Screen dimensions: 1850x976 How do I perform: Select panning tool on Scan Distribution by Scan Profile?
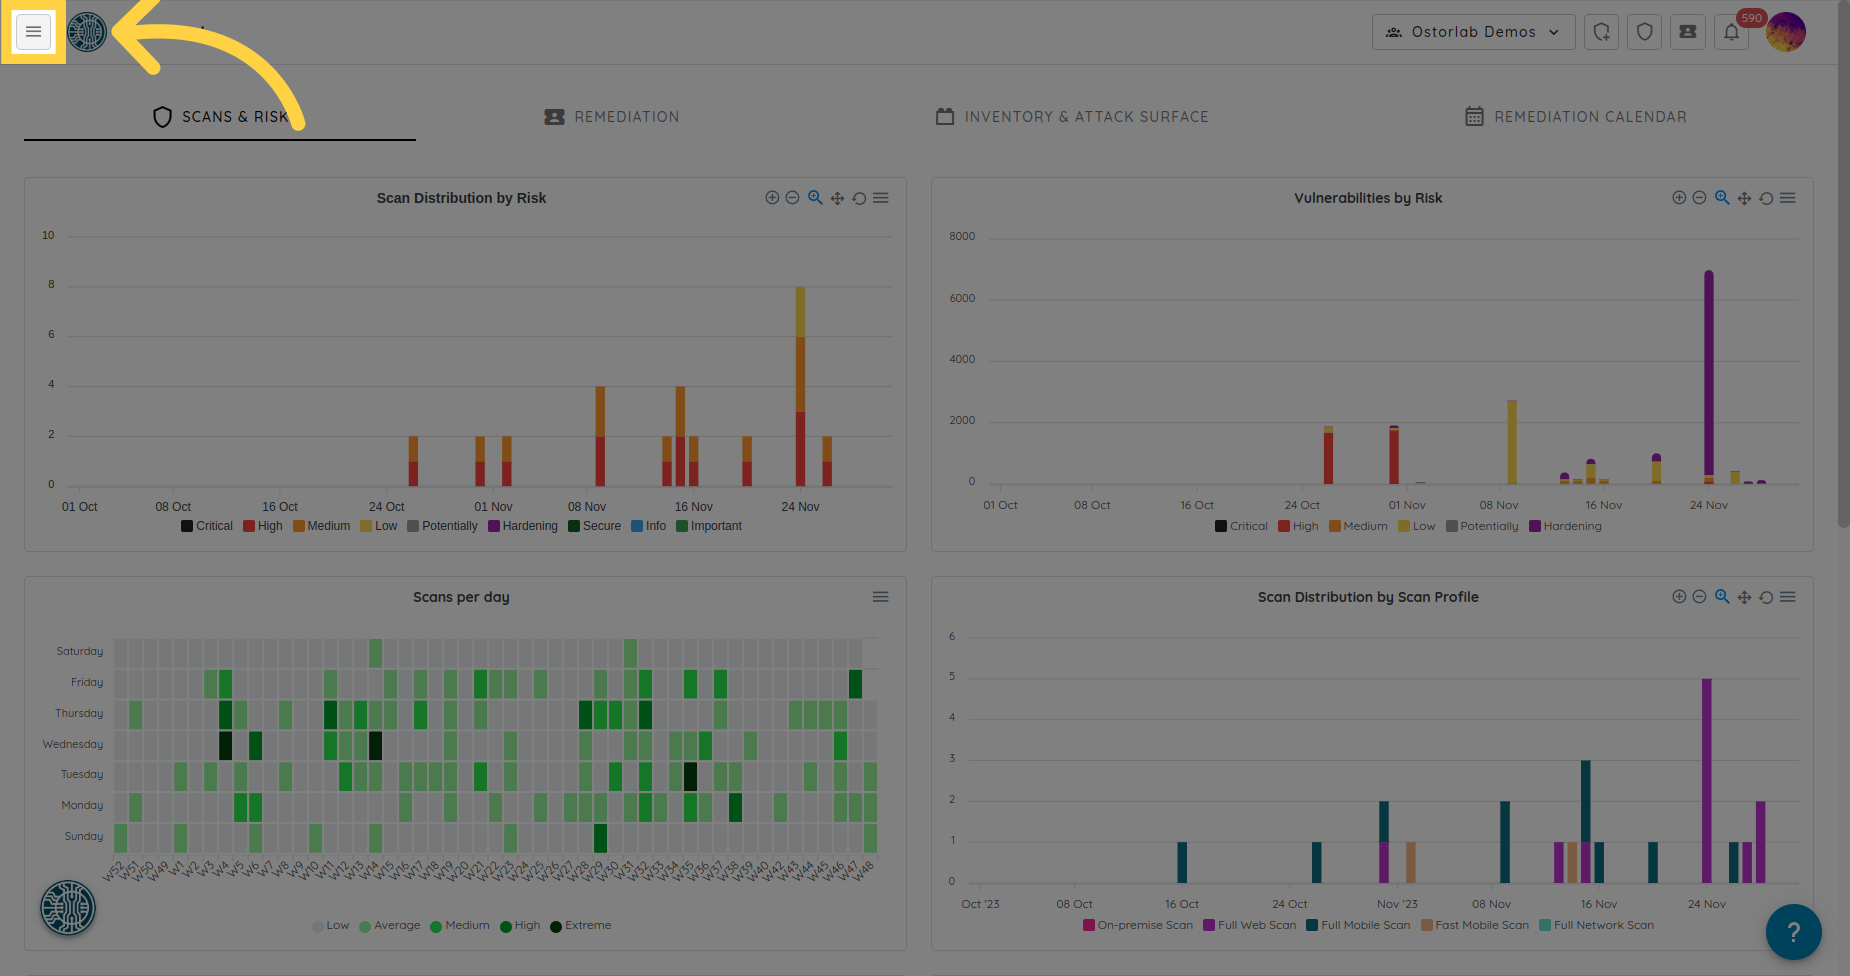tap(1744, 597)
